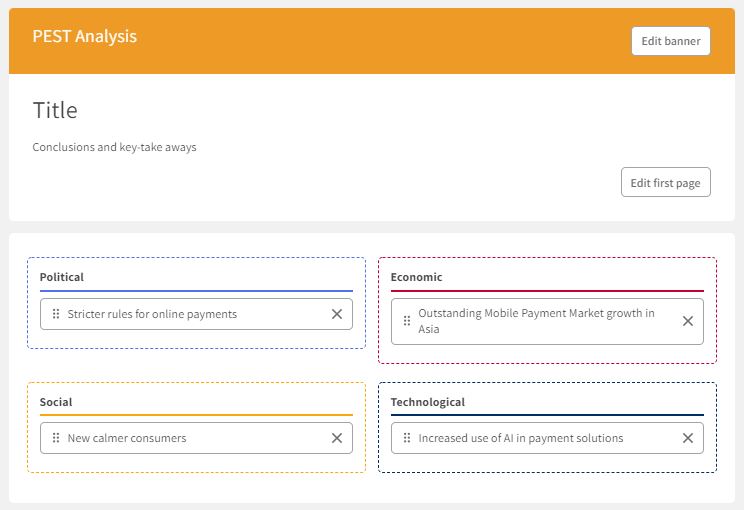Delete the 'Increased use of AI' item
The width and height of the screenshot is (744, 510).
(x=688, y=438)
